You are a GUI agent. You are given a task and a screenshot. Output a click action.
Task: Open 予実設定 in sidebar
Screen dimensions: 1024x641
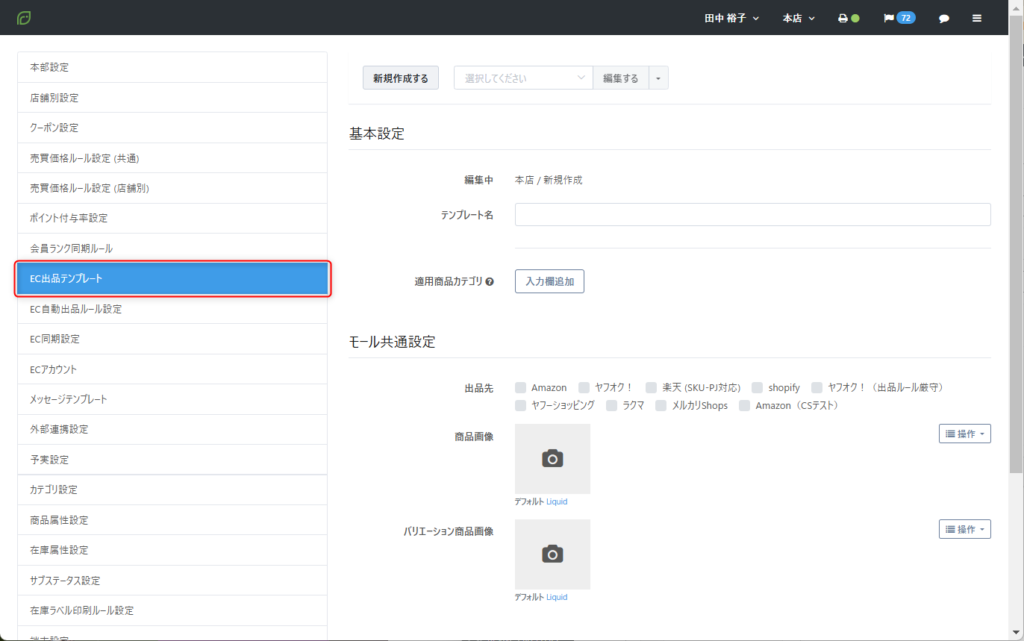172,460
